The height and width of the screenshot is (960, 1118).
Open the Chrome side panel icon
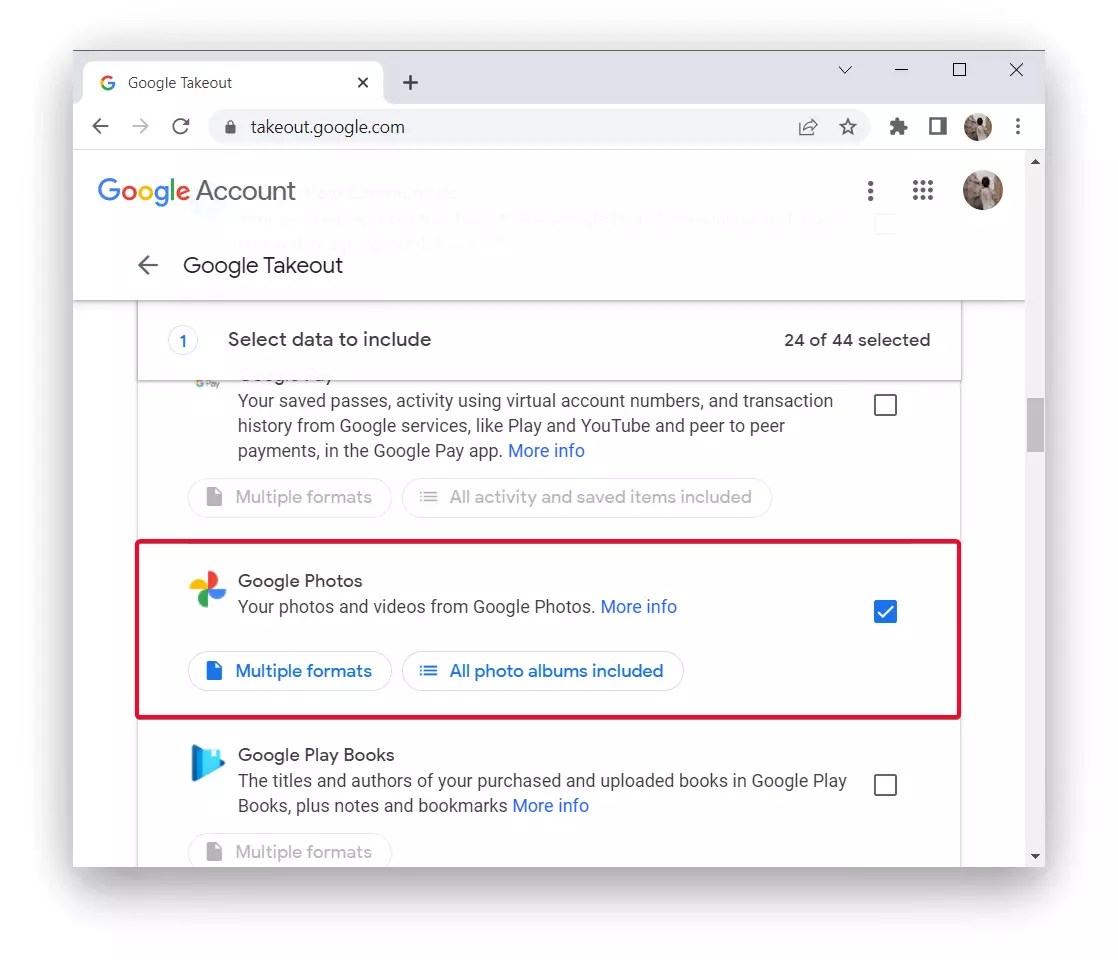pos(937,126)
